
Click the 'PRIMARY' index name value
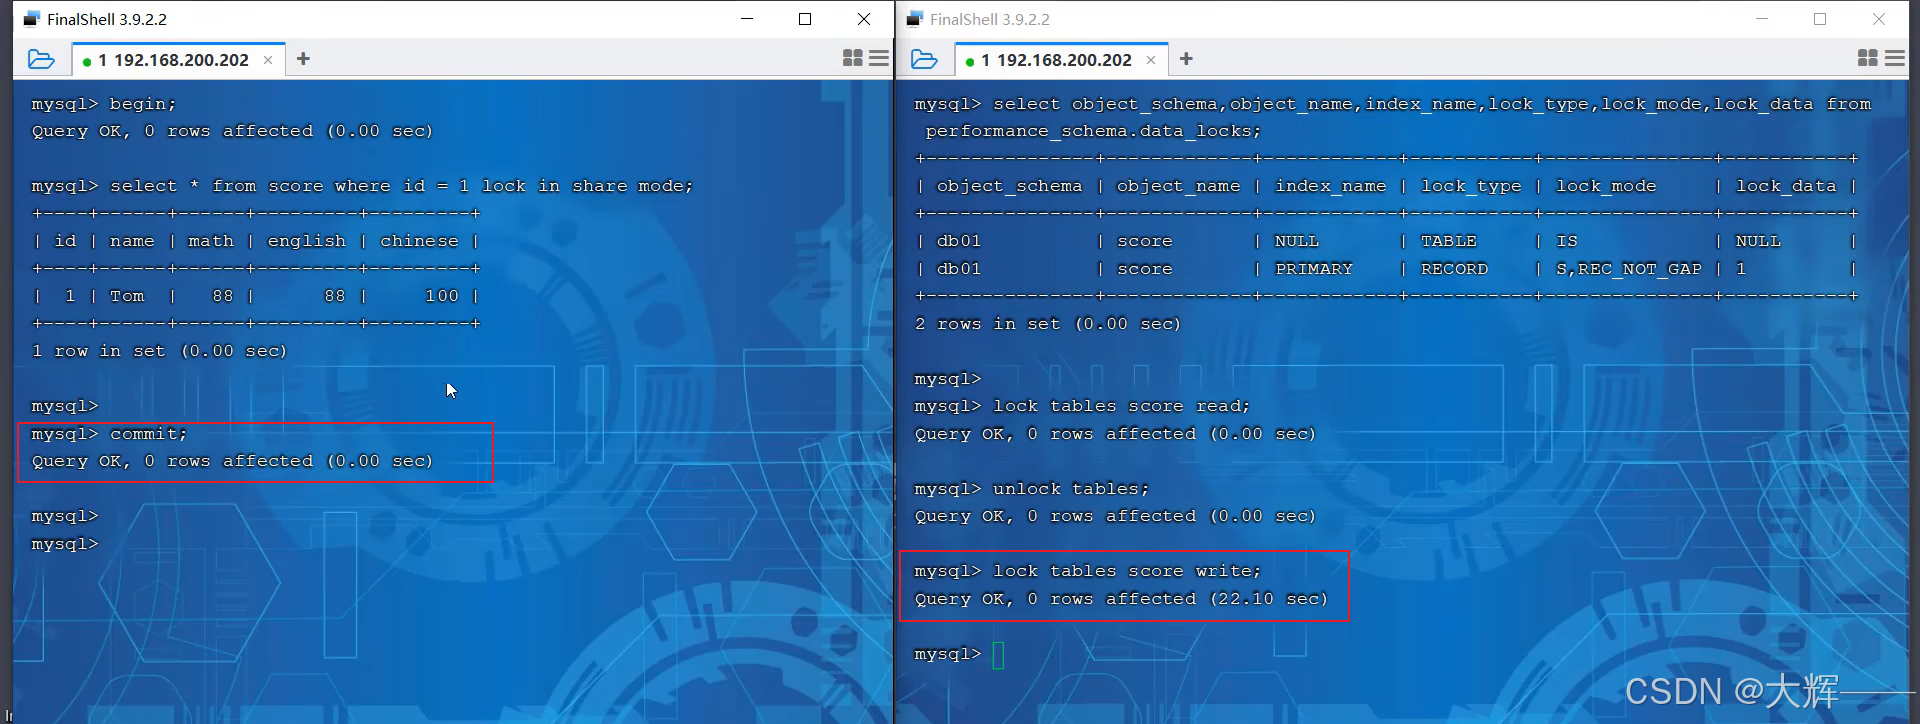[x=1314, y=269]
